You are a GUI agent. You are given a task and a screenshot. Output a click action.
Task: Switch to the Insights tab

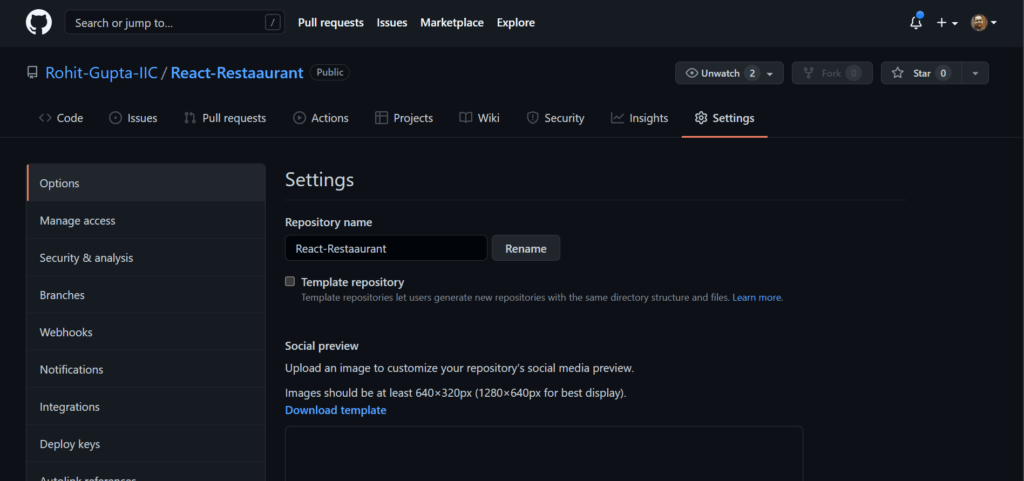tap(639, 118)
